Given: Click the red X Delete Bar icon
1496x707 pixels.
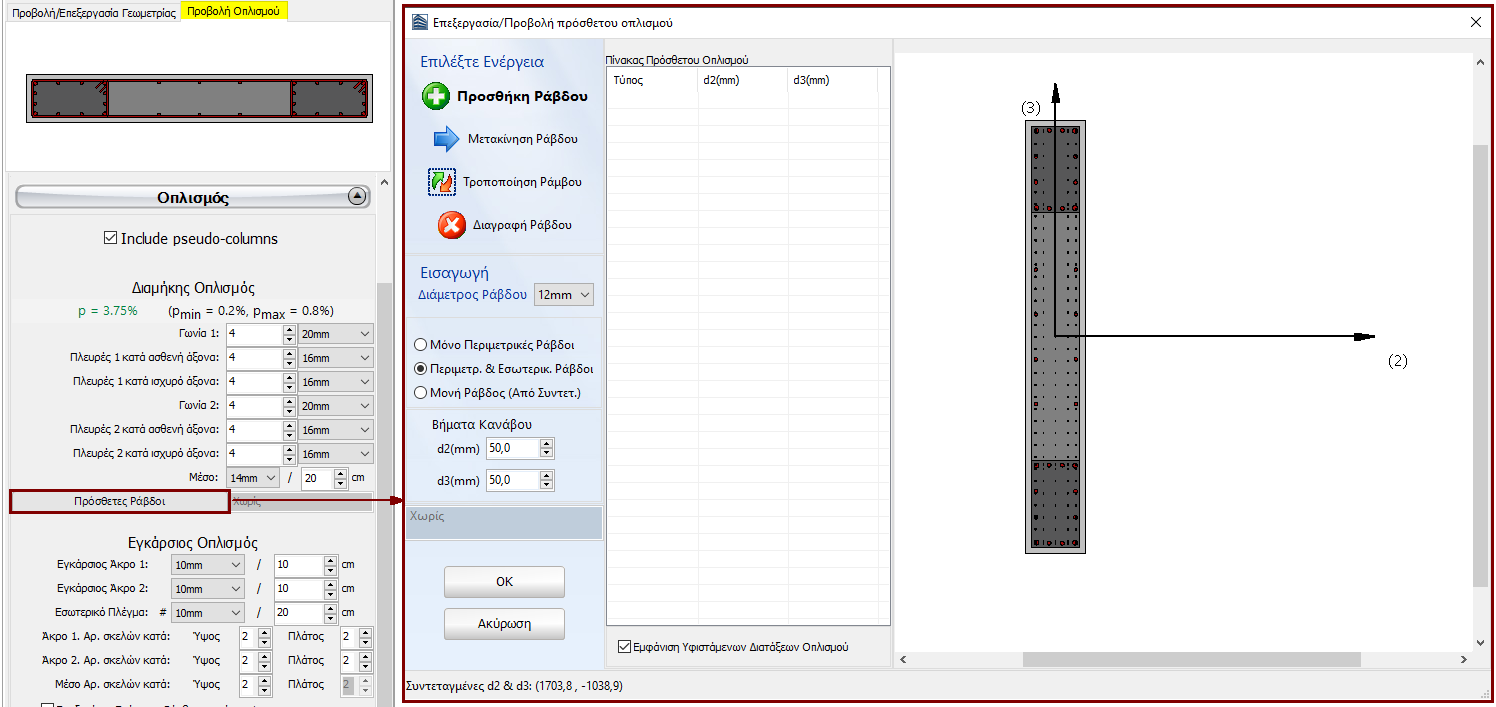Looking at the screenshot, I should coord(451,225).
